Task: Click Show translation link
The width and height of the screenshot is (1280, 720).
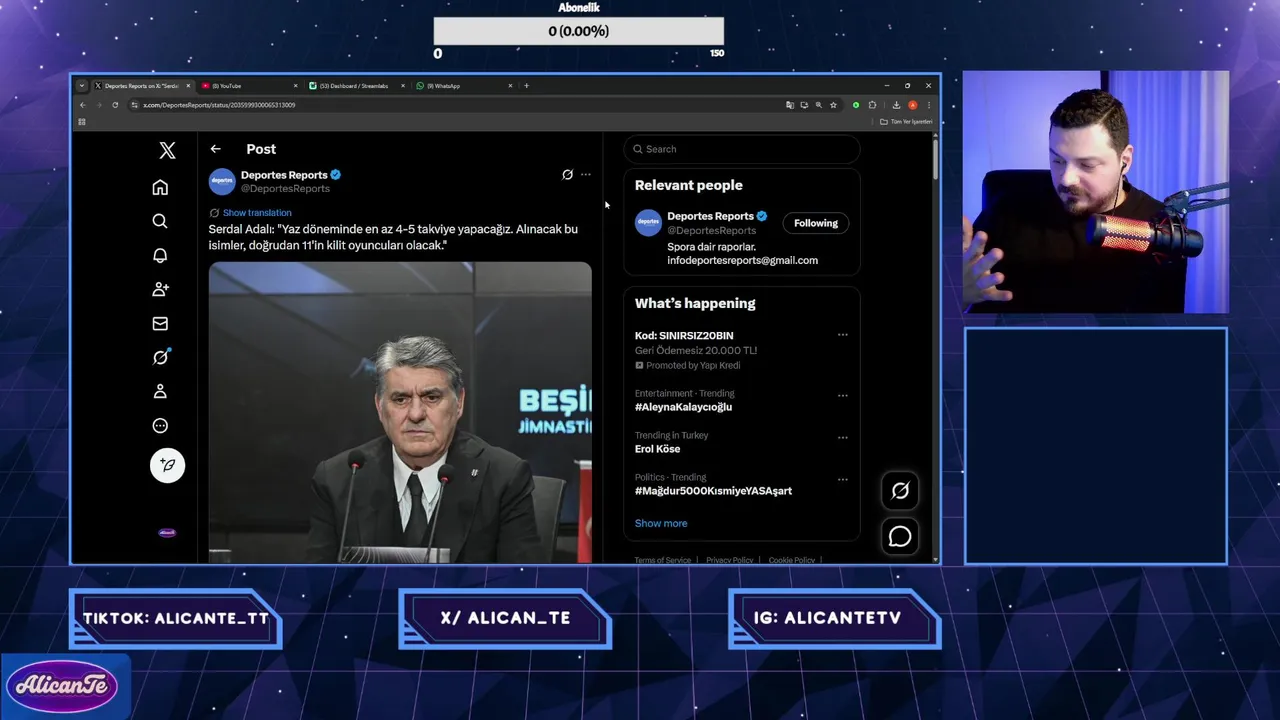Action: [x=257, y=213]
